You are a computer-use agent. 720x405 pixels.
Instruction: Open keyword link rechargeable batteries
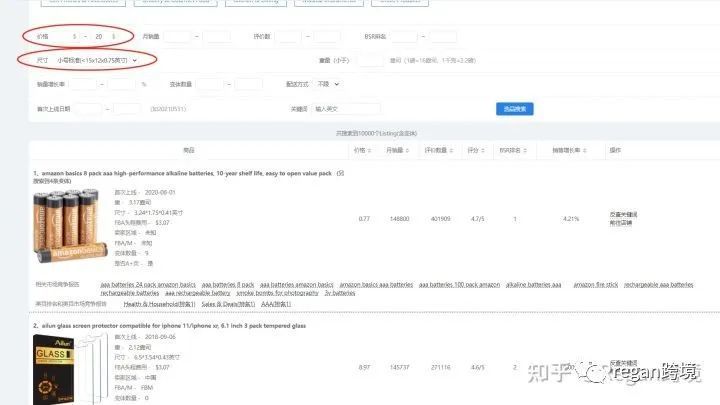[129, 293]
